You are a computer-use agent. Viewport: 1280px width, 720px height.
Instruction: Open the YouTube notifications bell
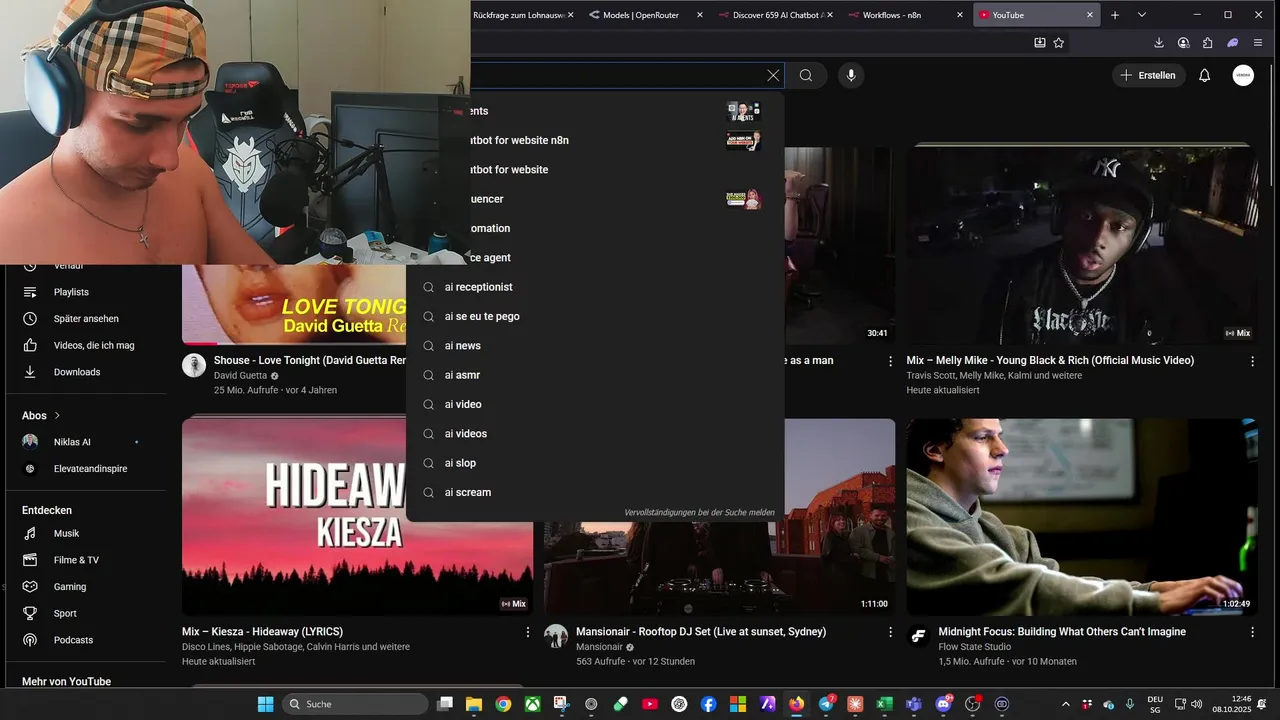pyautogui.click(x=1205, y=75)
